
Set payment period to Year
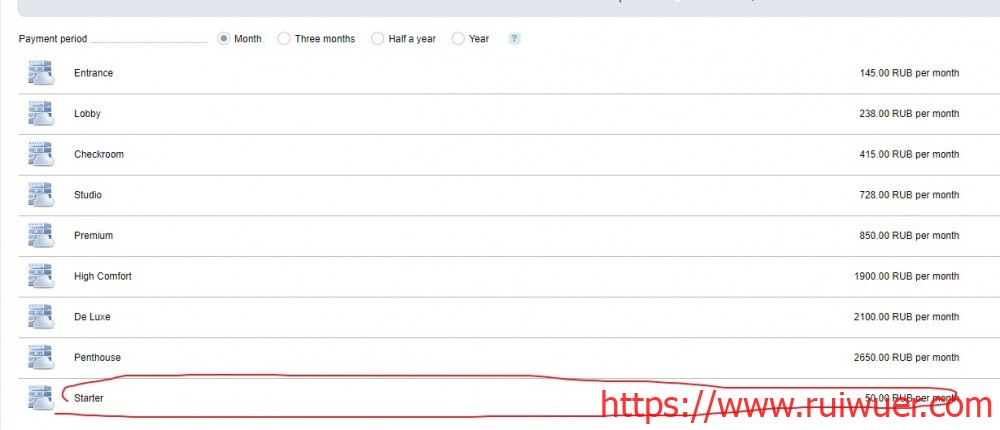click(x=458, y=39)
